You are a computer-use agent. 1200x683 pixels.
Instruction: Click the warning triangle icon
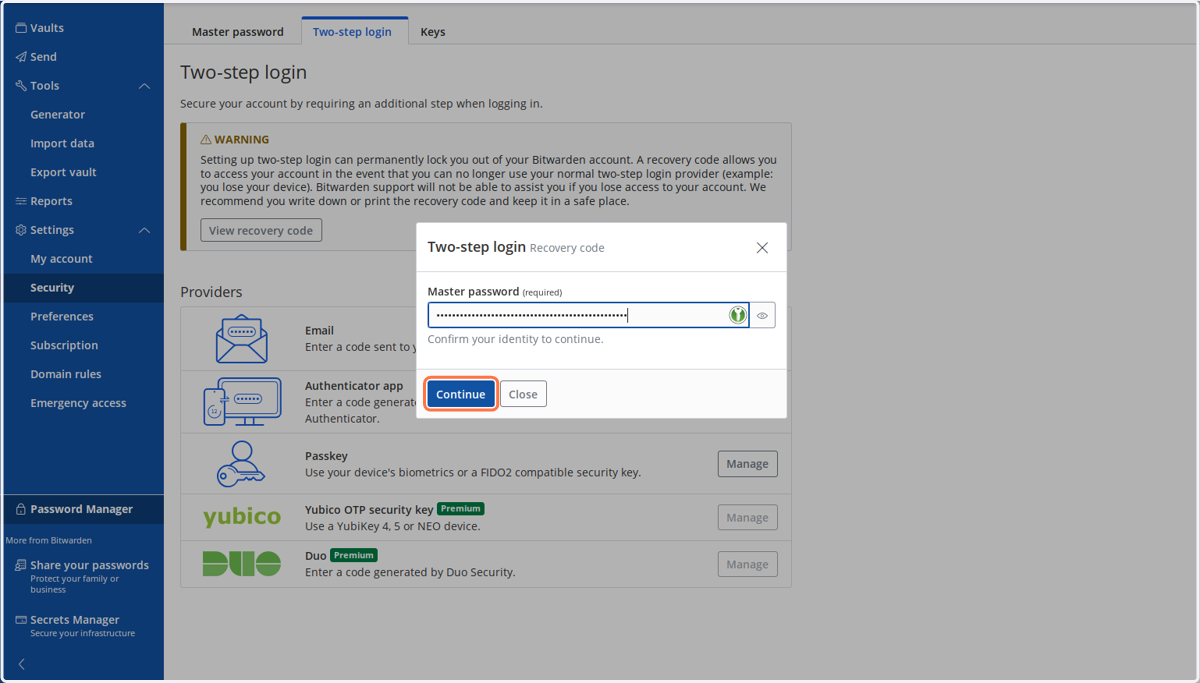(206, 140)
